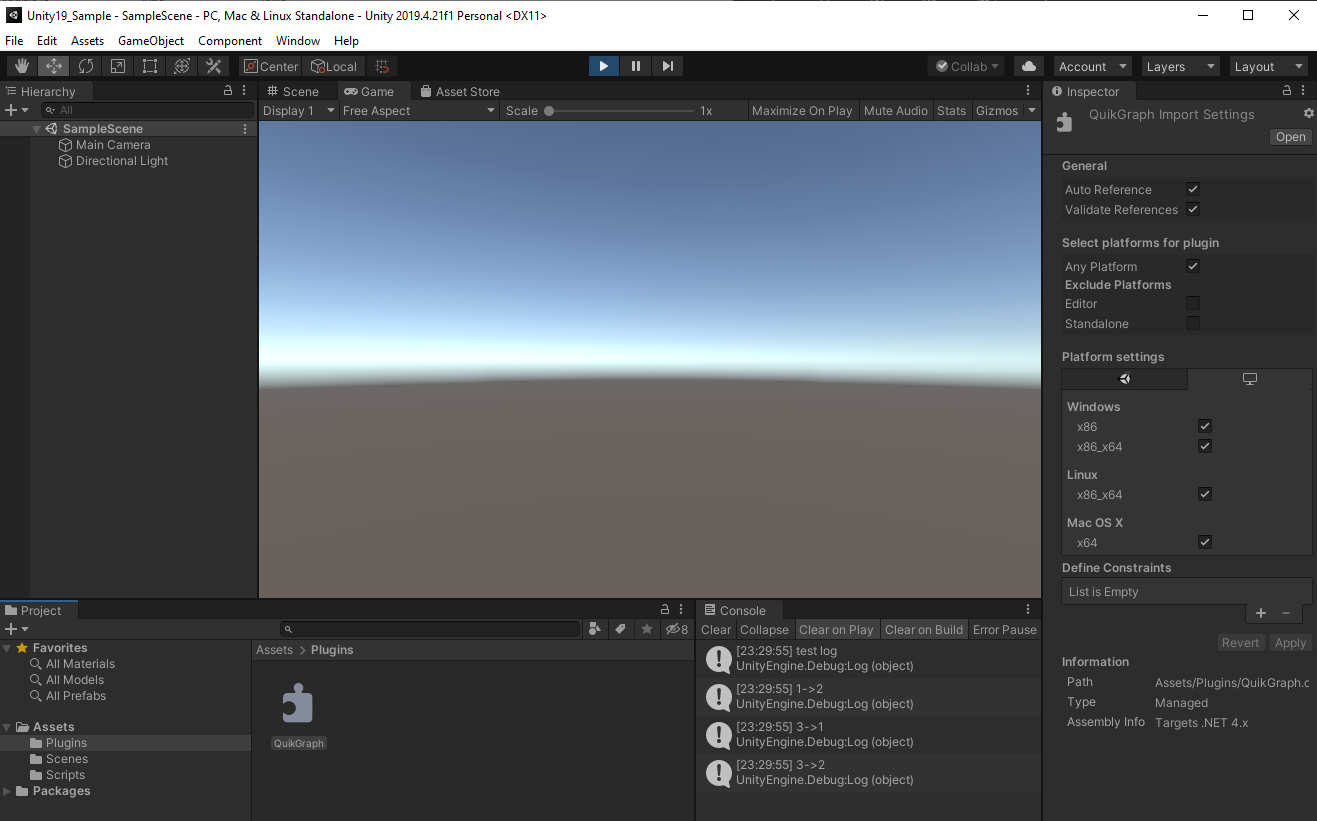Open the Free Aspect dropdown

418,111
